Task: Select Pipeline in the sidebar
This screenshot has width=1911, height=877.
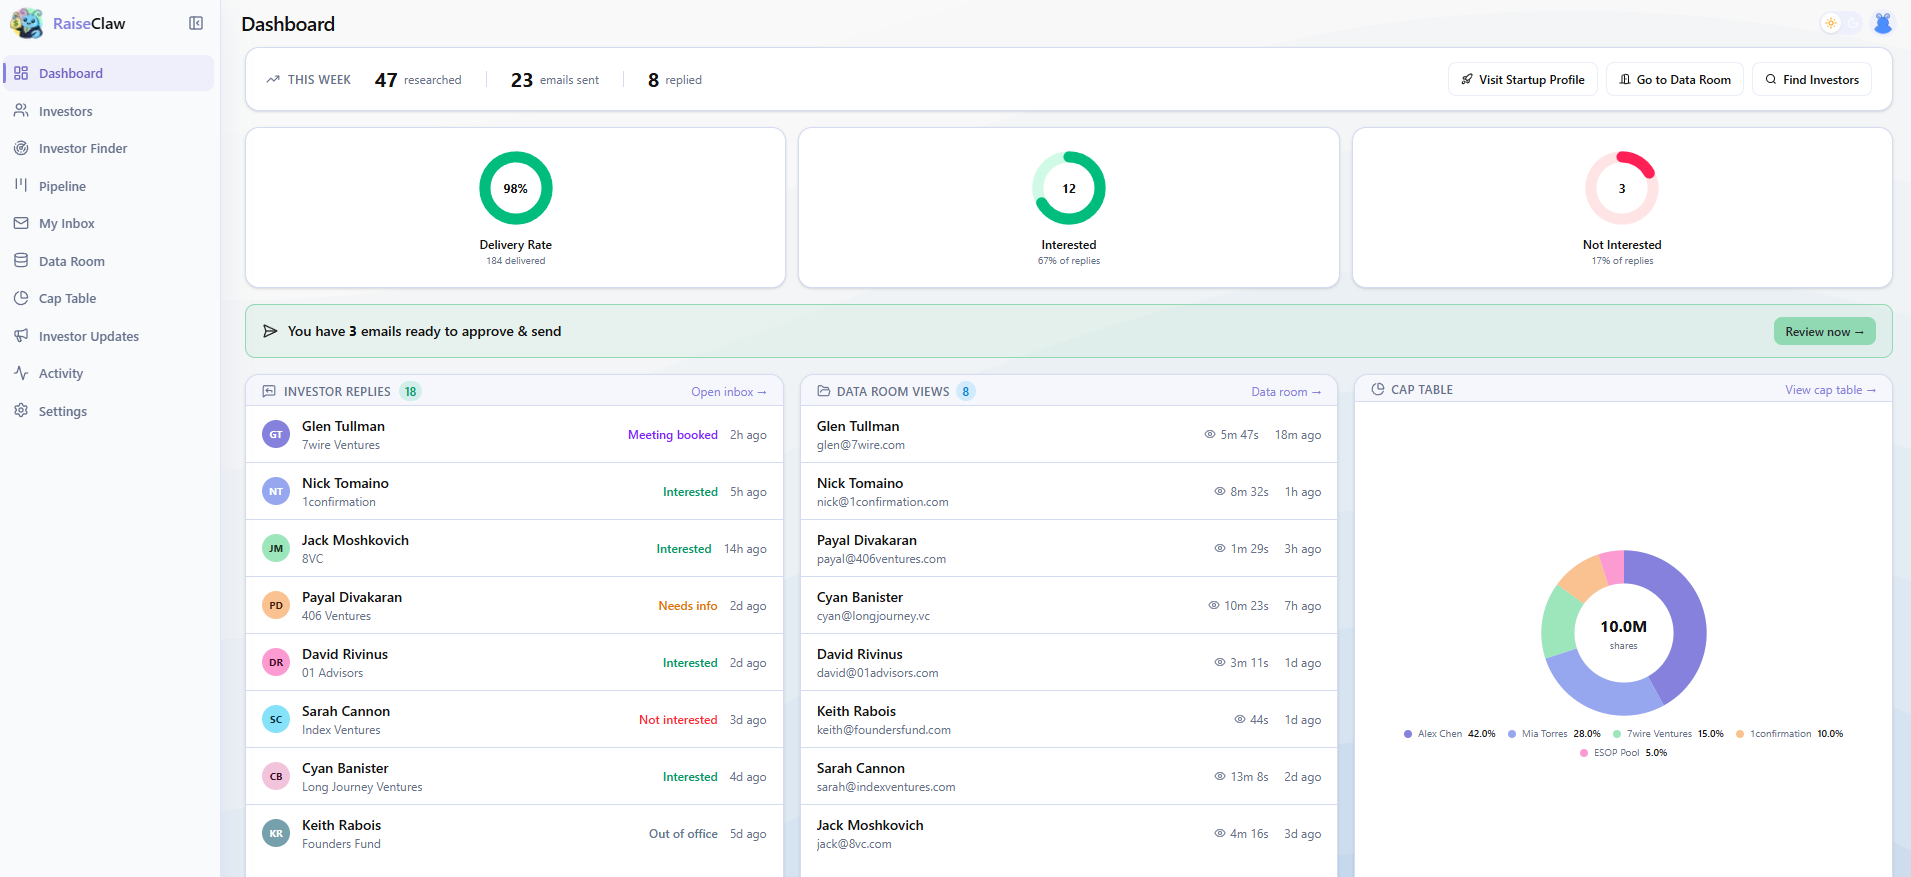Action: coord(109,186)
